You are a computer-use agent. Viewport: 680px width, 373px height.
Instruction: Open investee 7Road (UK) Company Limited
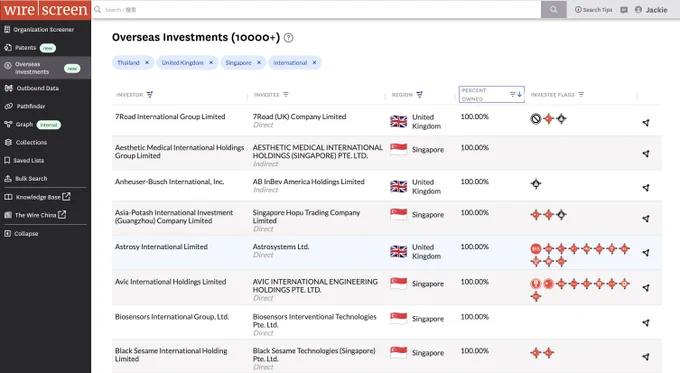[x=299, y=117]
